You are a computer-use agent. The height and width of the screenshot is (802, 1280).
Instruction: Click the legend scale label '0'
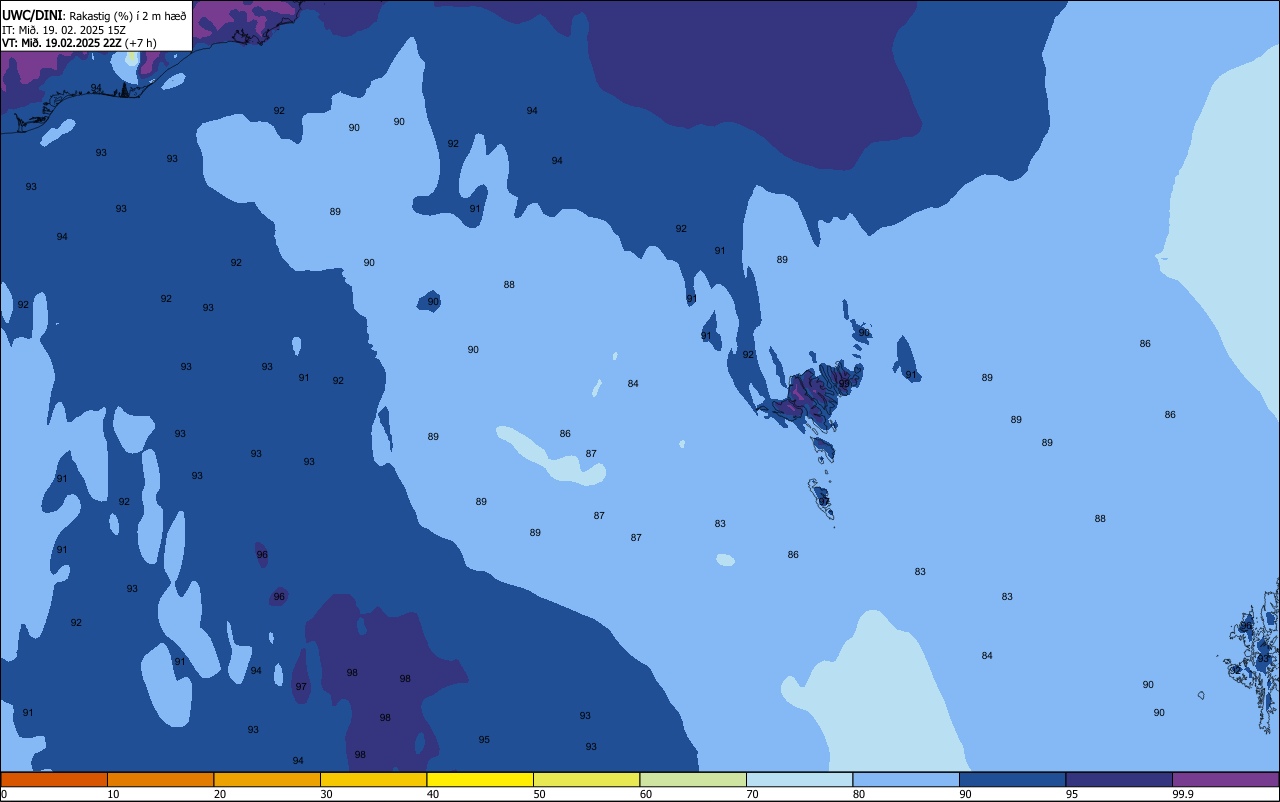click(4, 794)
